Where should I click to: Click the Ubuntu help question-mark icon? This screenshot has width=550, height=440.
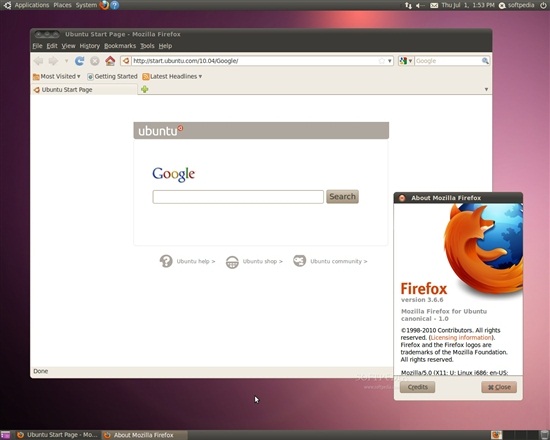[x=166, y=261]
